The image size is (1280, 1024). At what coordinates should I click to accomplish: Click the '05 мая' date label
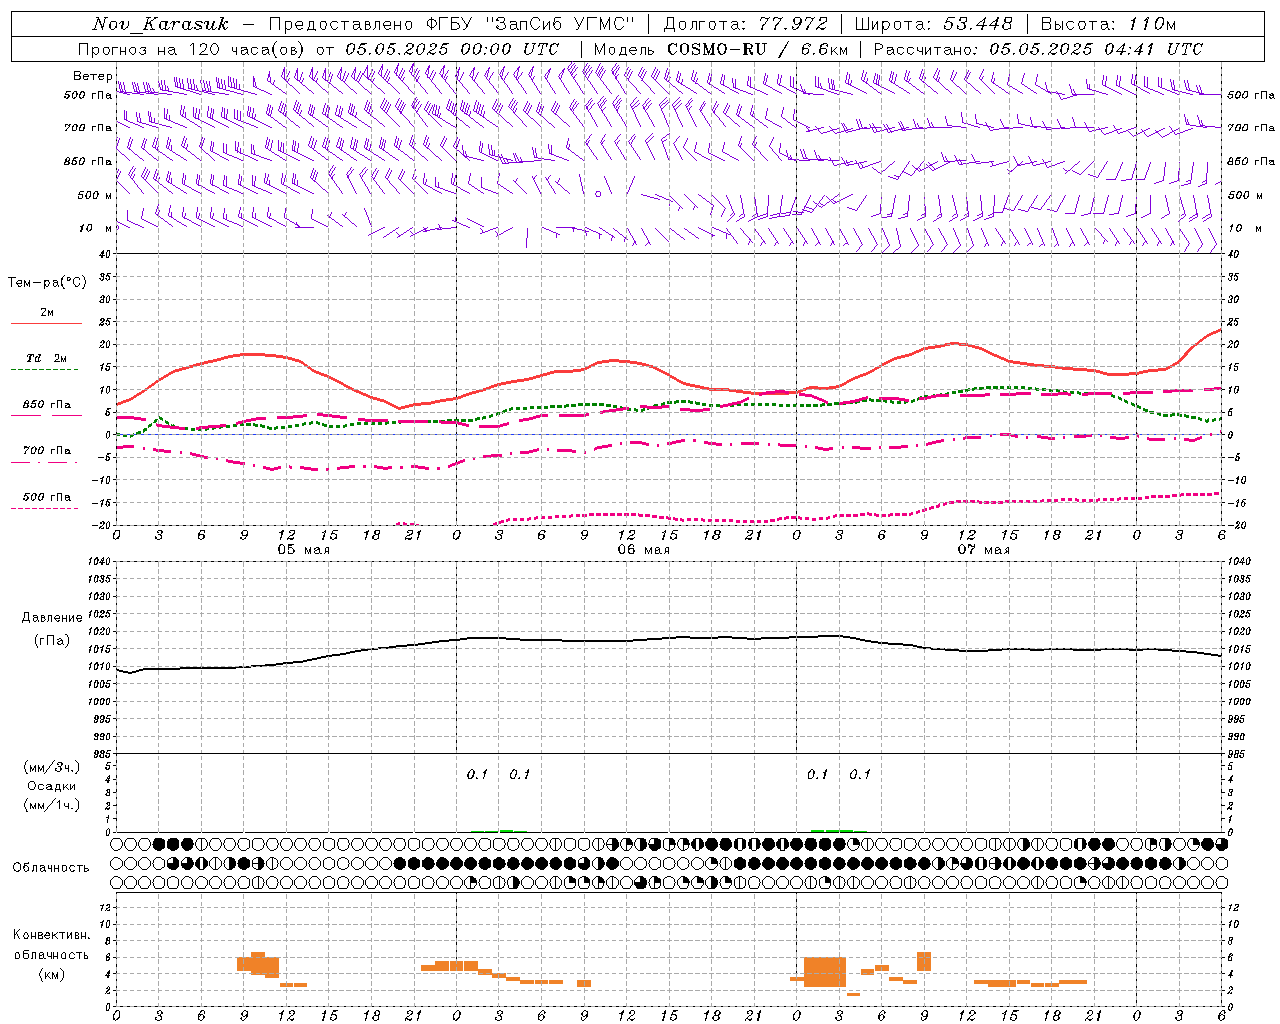(303, 550)
